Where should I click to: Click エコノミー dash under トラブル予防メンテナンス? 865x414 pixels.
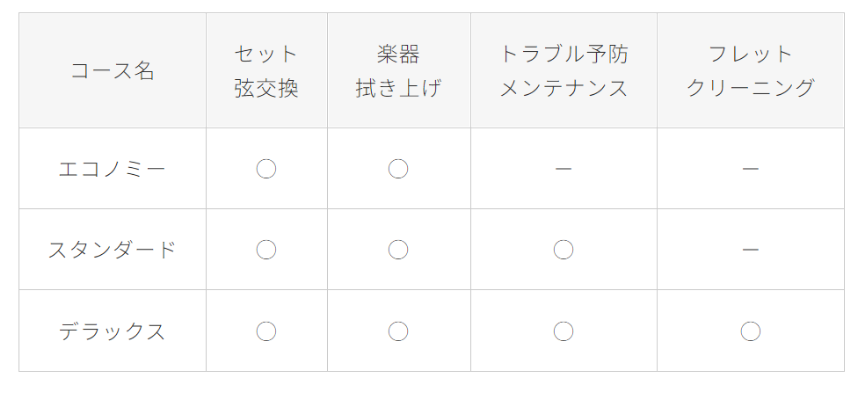tap(563, 169)
